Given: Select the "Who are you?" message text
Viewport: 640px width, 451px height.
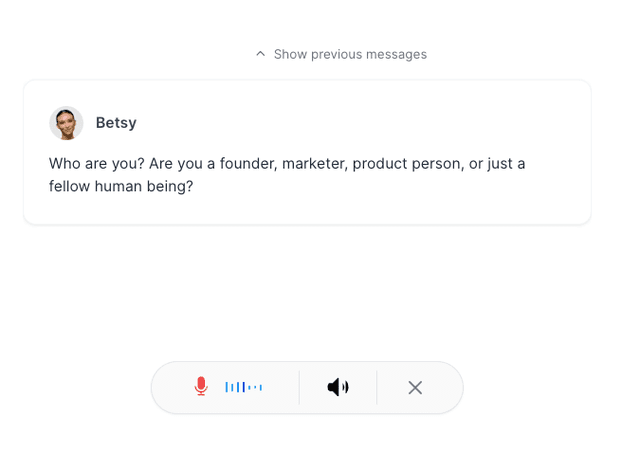Looking at the screenshot, I should [x=95, y=163].
